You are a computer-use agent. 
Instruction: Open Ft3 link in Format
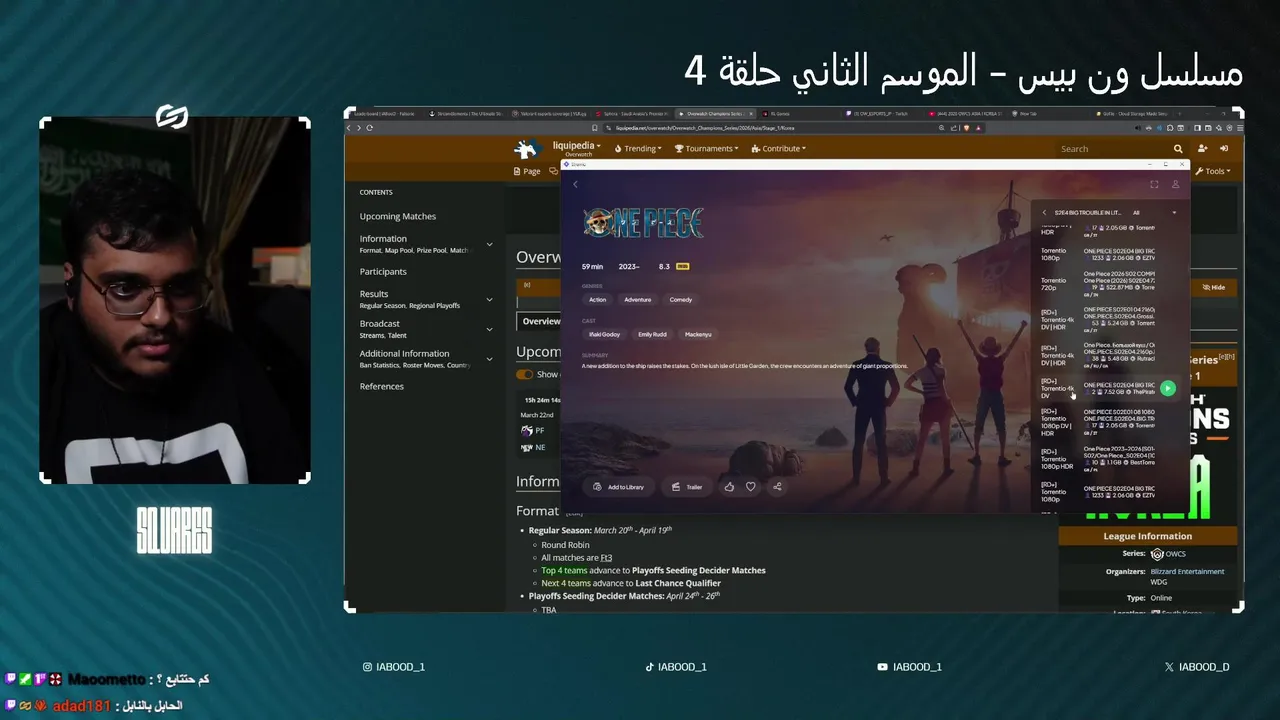[x=606, y=558]
